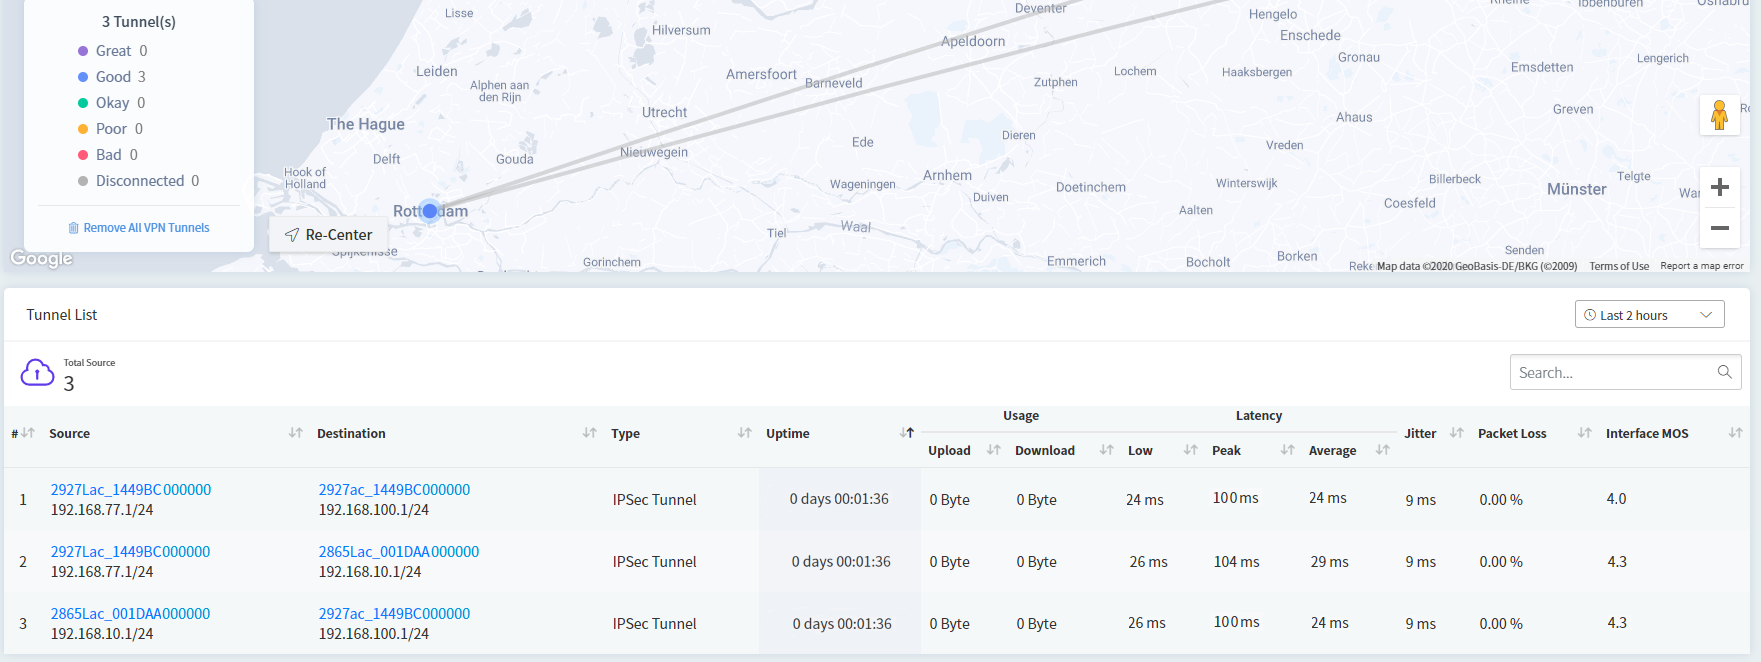The width and height of the screenshot is (1761, 662).
Task: Click the Okay status legend entry
Action: pos(112,103)
